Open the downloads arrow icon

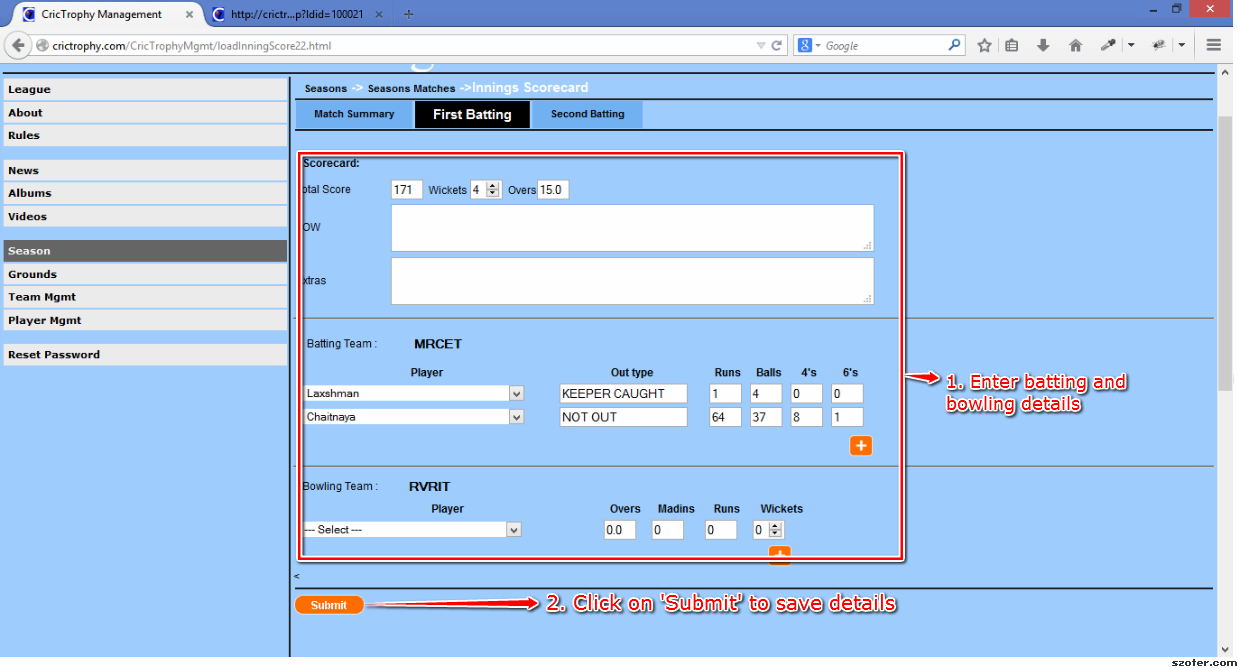[1043, 45]
